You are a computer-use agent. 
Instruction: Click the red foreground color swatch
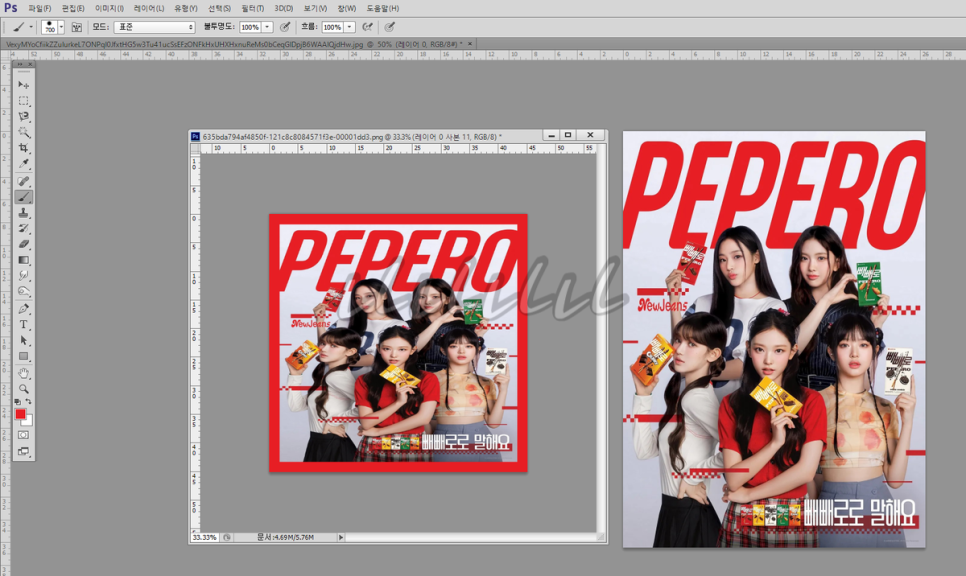20,414
